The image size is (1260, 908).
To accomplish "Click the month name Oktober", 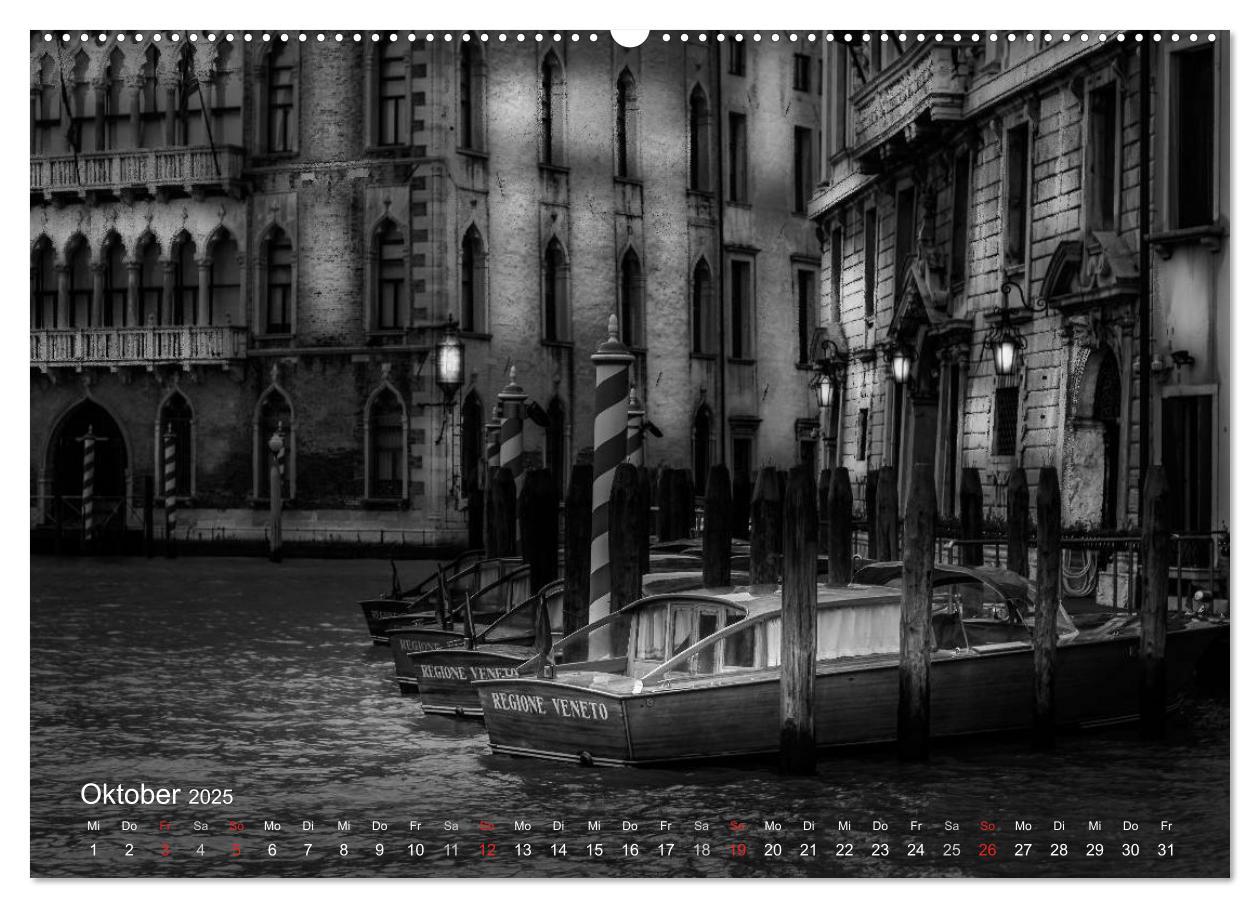I will point(130,795).
